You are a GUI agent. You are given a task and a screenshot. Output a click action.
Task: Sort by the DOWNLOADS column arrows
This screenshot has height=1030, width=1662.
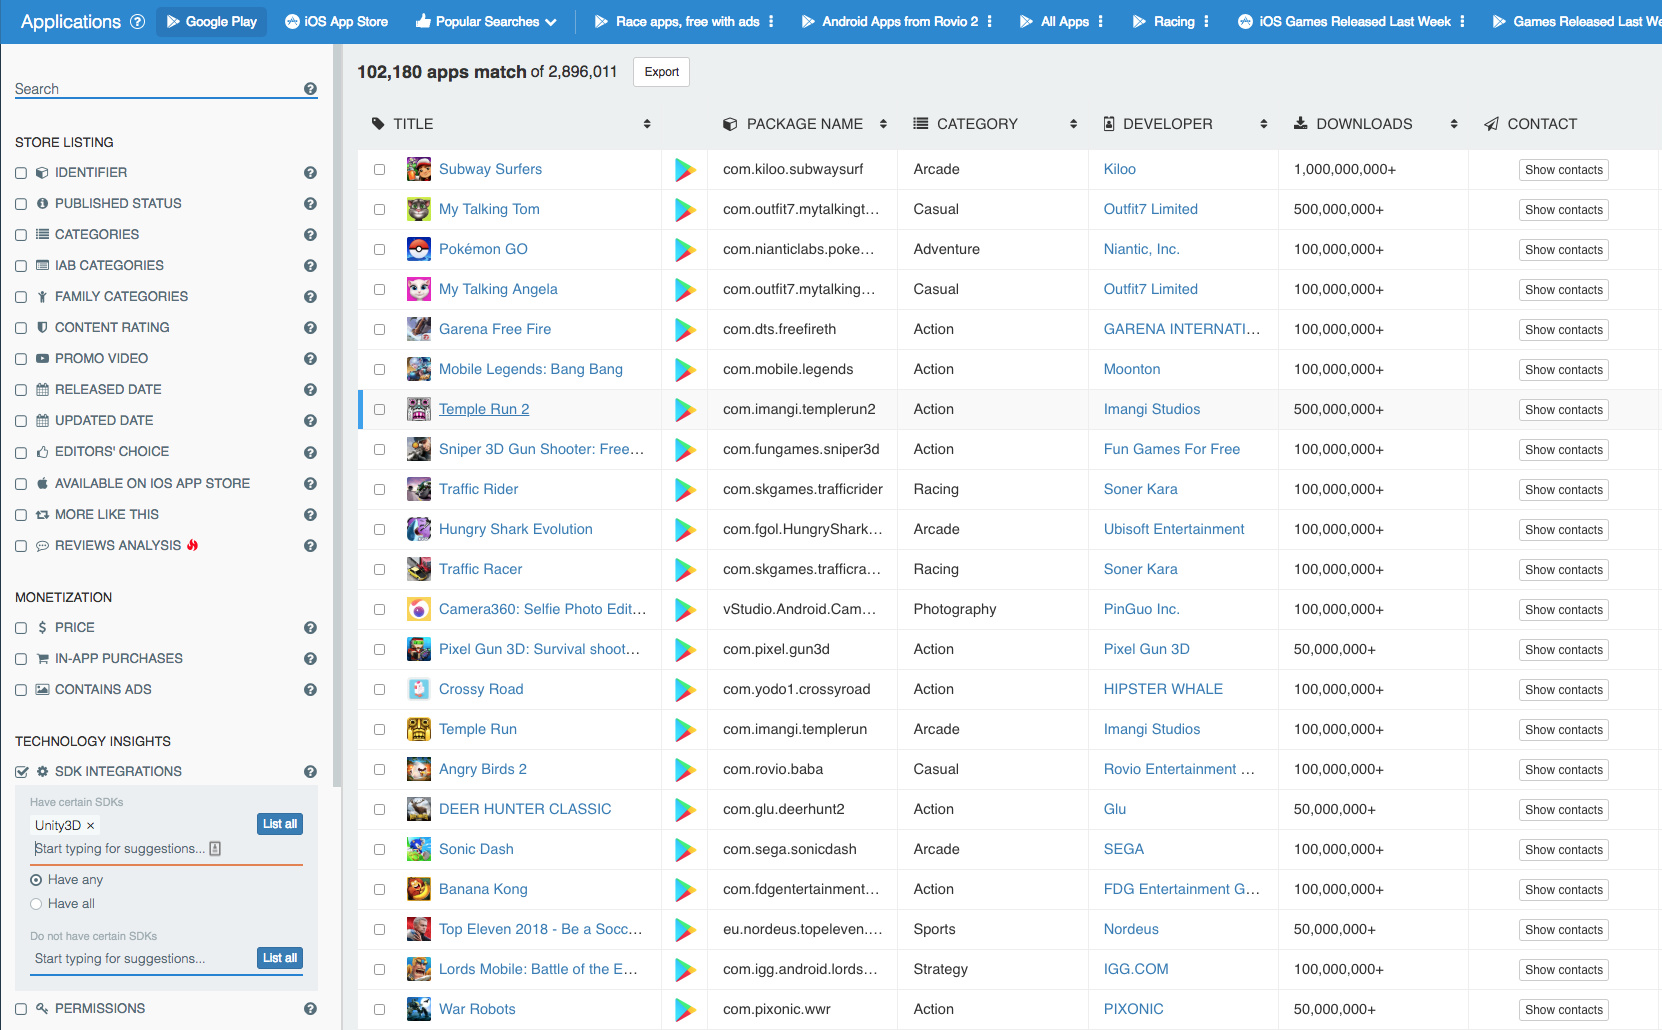pos(1454,124)
